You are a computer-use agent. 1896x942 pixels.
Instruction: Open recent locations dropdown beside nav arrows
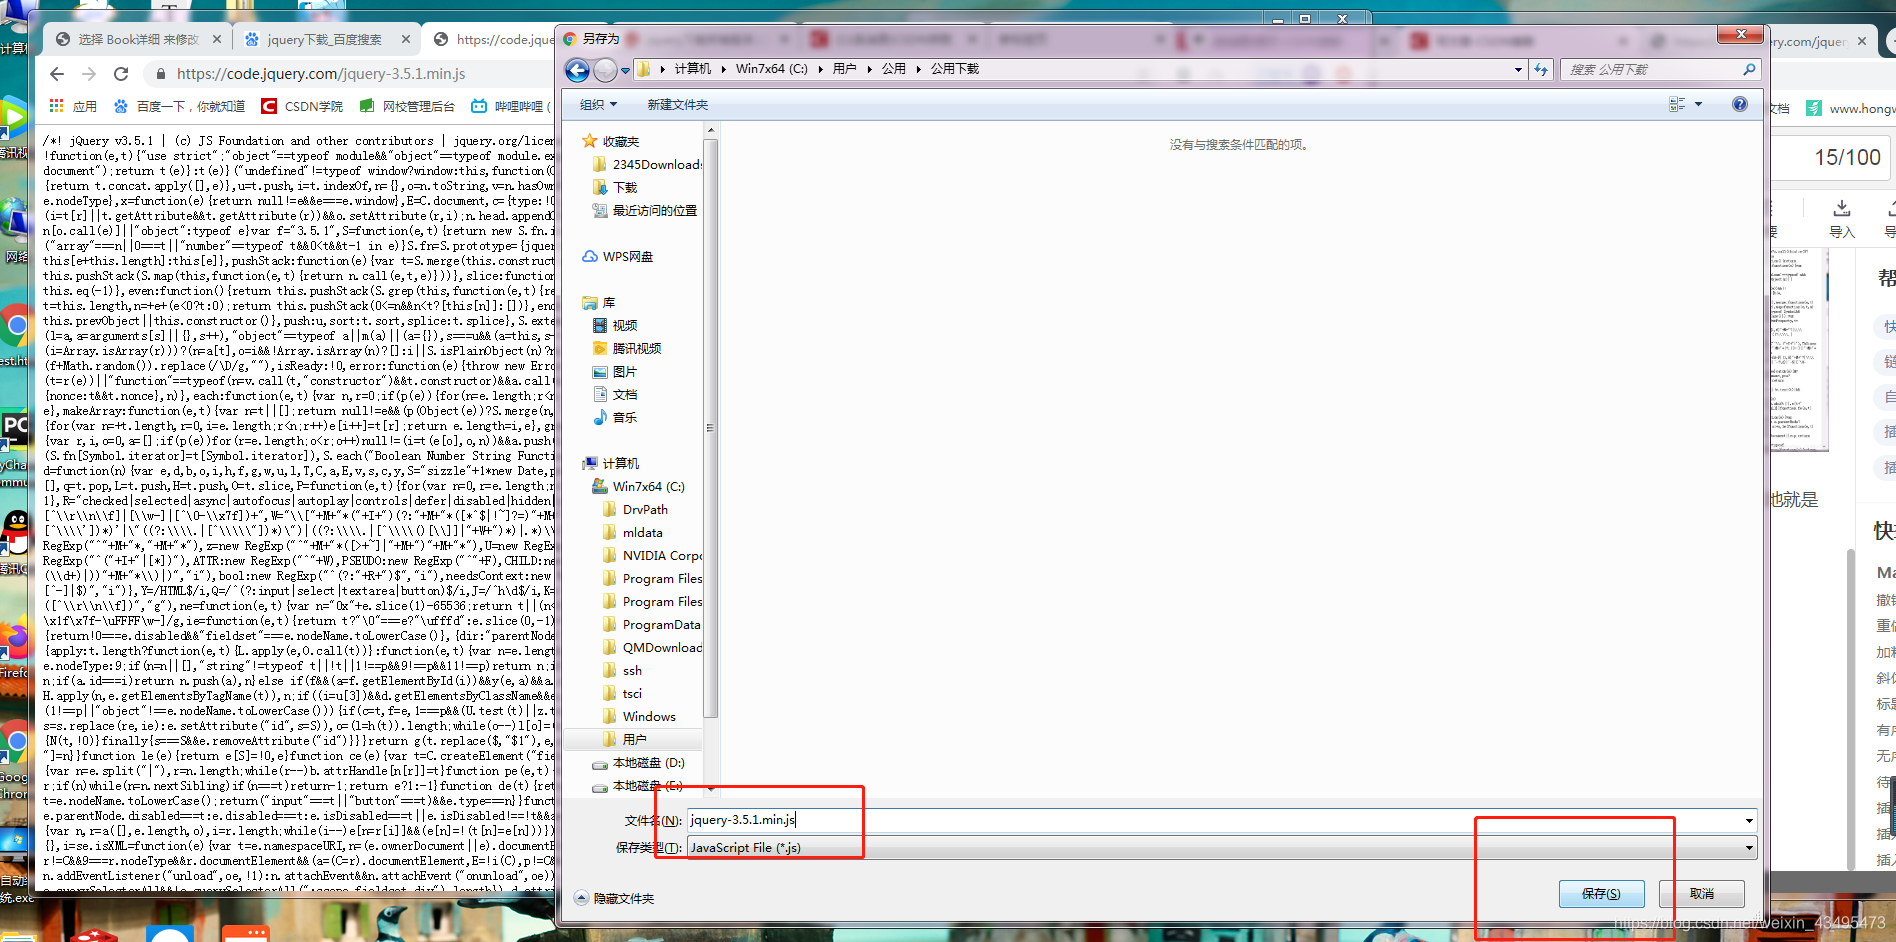(x=625, y=70)
